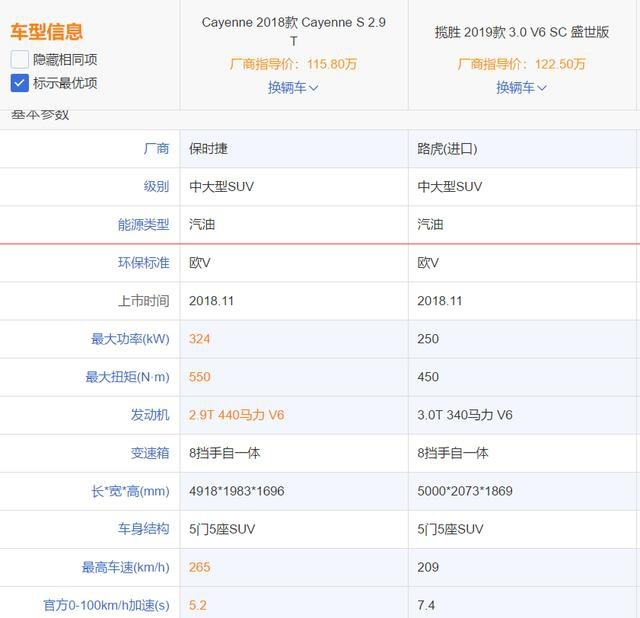Click the 上市时间 row label

144,301
